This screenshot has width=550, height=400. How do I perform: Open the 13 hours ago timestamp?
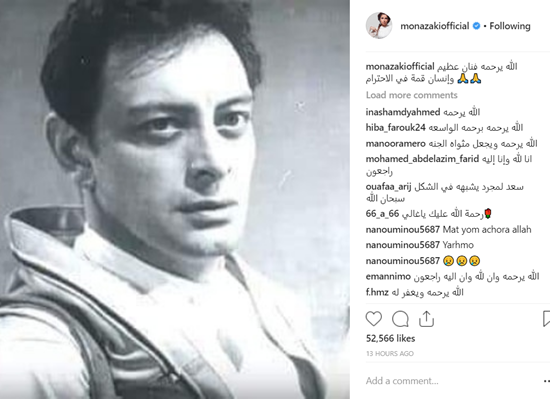(x=390, y=354)
